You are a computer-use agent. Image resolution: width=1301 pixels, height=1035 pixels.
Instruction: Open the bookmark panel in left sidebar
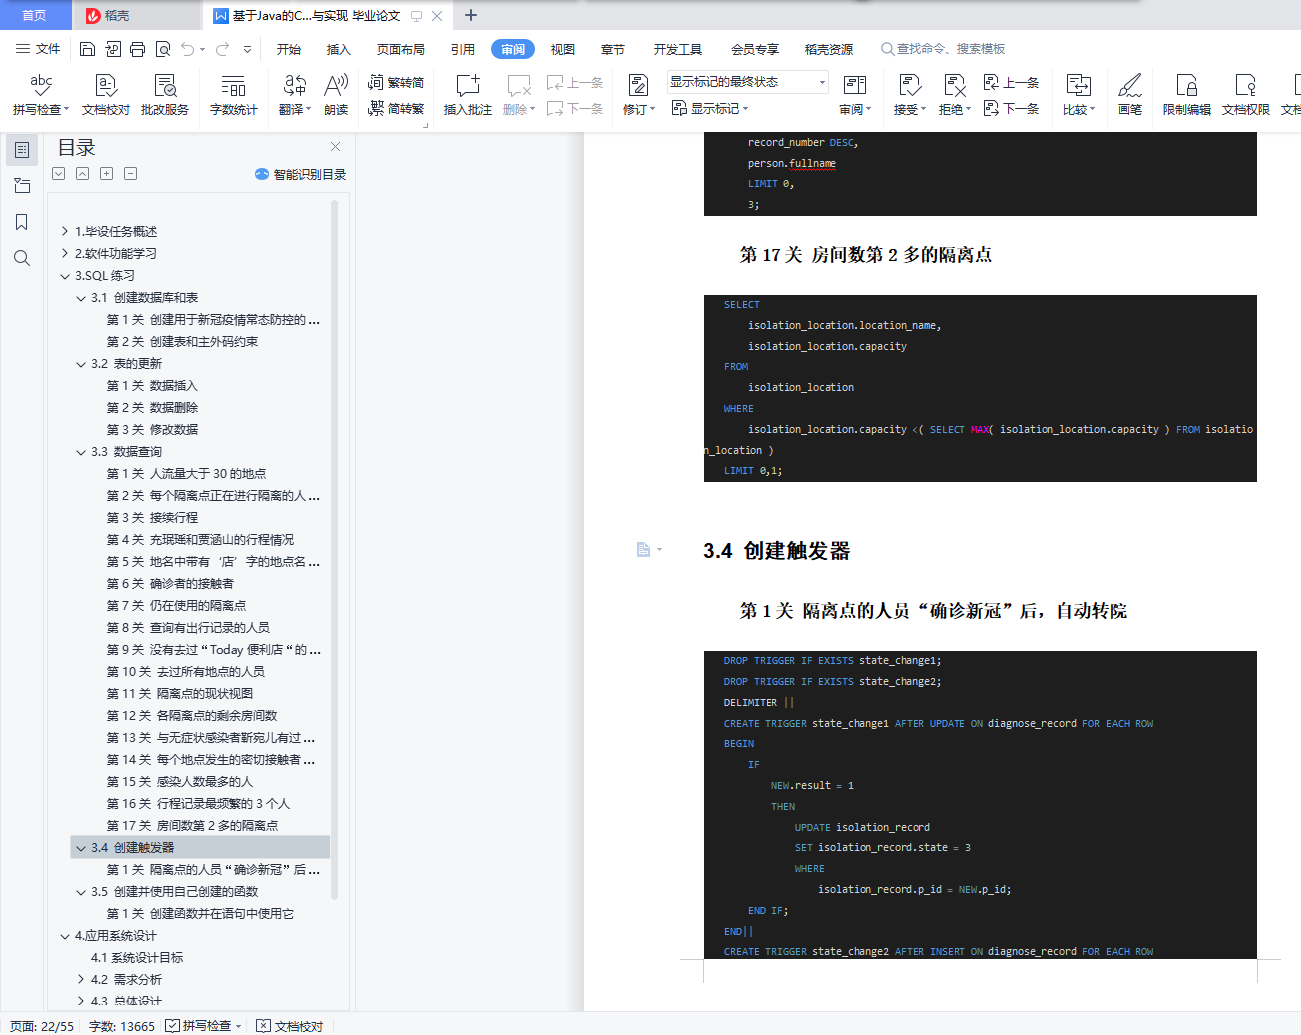[x=22, y=222]
